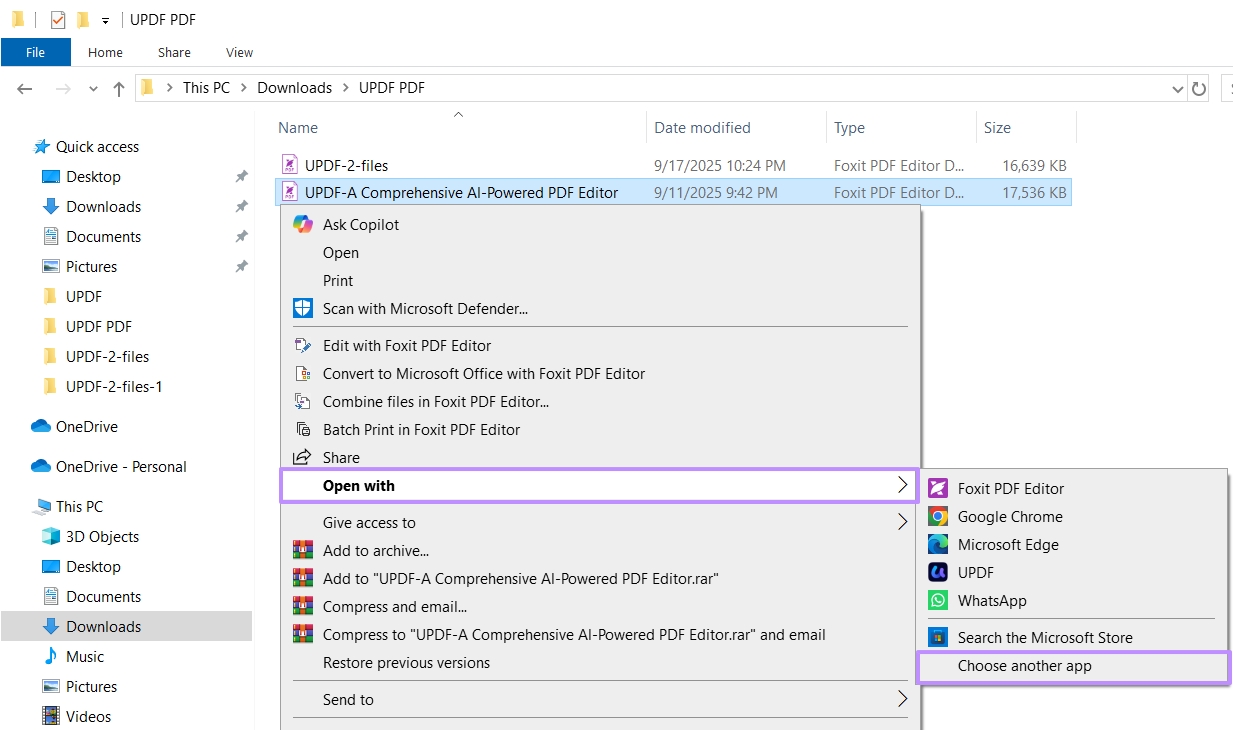The image size is (1233, 730).
Task: Click the Refresh icon in the address bar
Action: coord(1199,88)
